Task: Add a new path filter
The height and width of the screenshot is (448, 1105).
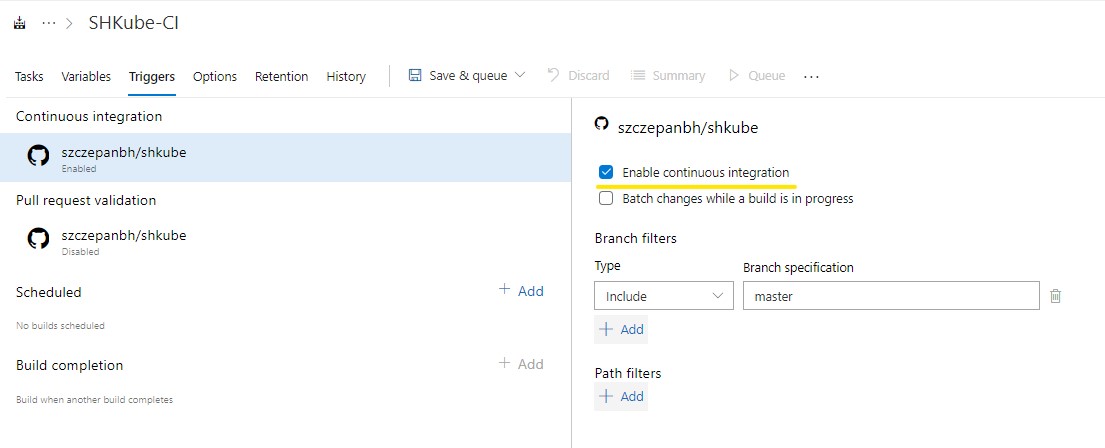Action: tap(621, 396)
